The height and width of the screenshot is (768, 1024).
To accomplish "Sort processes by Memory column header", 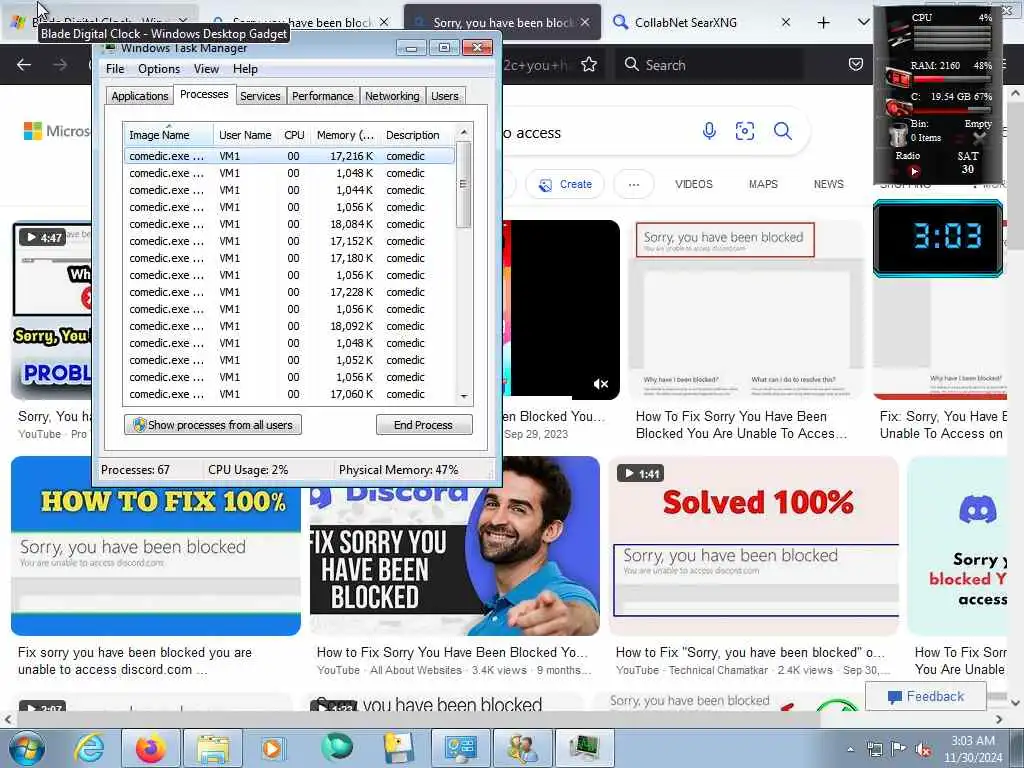I will pos(345,135).
